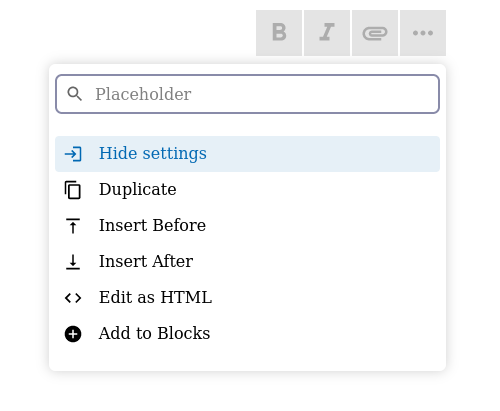Toggle Italic formatting button
The image size is (500, 411).
pos(327,33)
